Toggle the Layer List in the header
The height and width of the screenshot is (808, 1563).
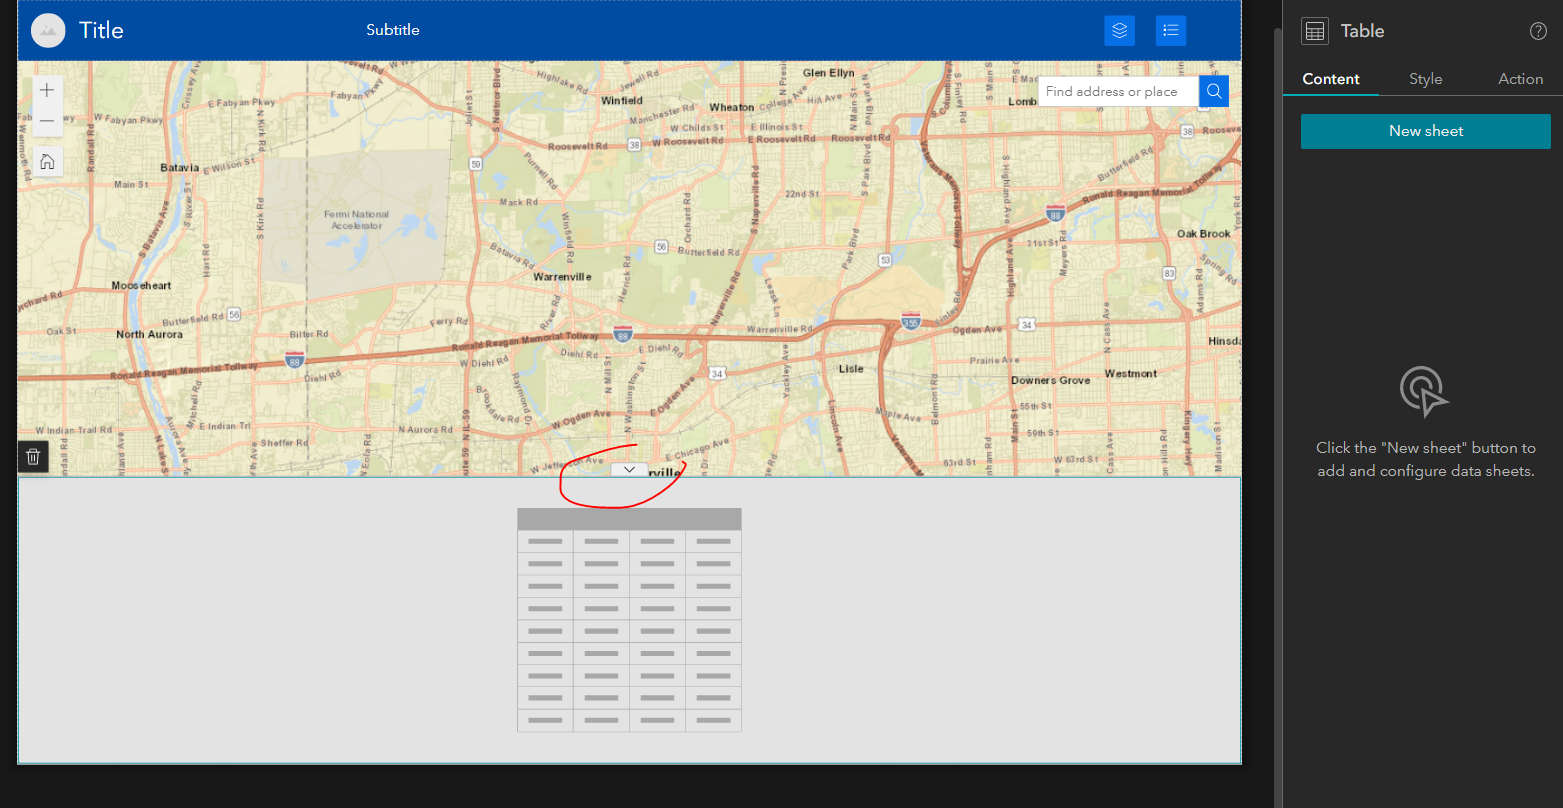[x=1119, y=30]
